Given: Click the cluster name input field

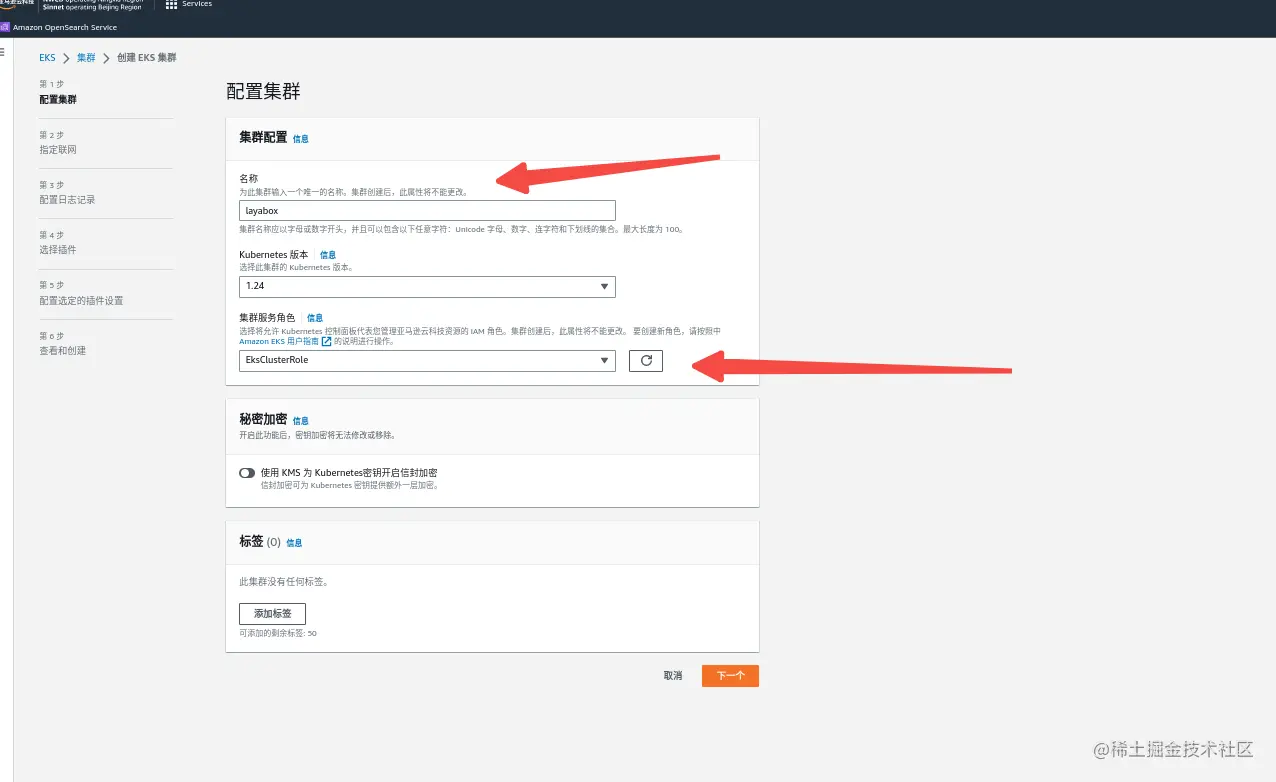Looking at the screenshot, I should pyautogui.click(x=427, y=211).
